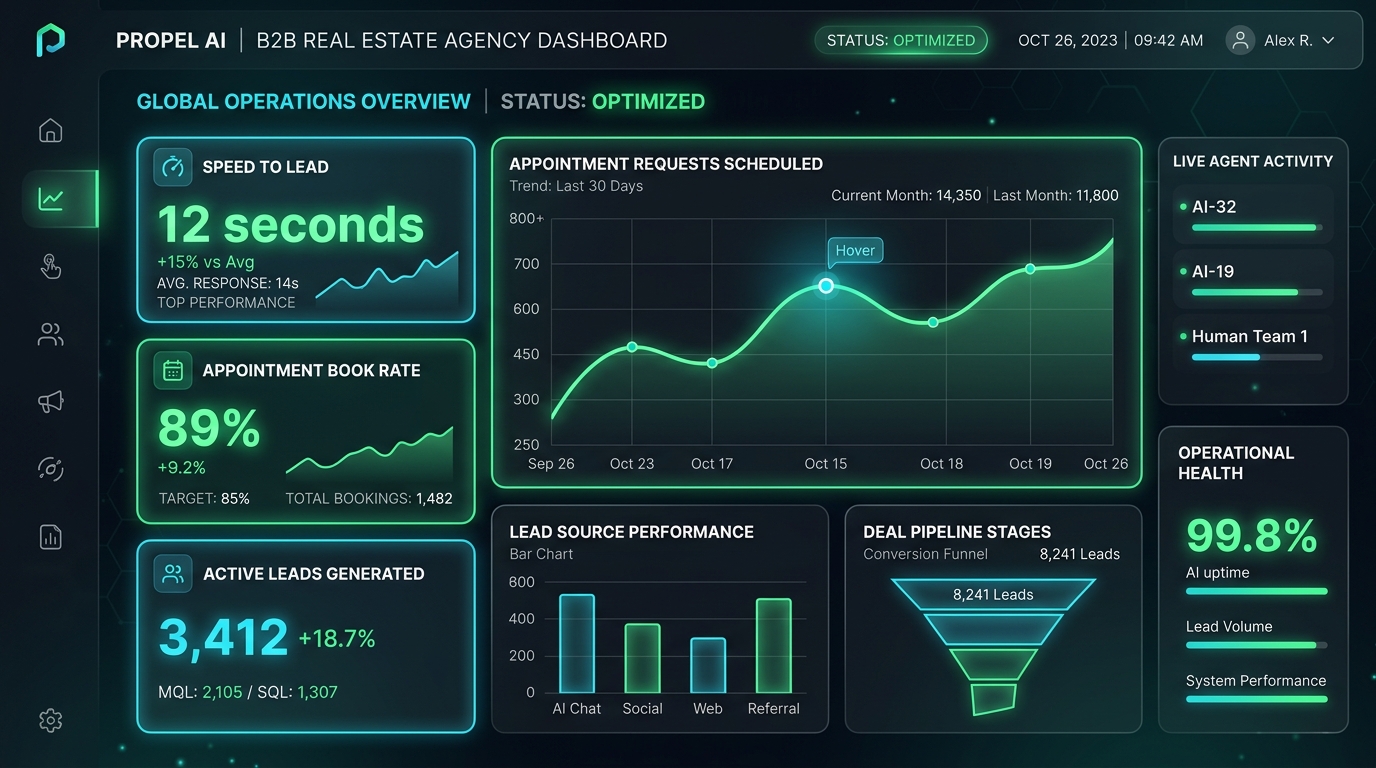Click the Web bar in chart
Screen dimensions: 1376x768
pyautogui.click(x=708, y=665)
